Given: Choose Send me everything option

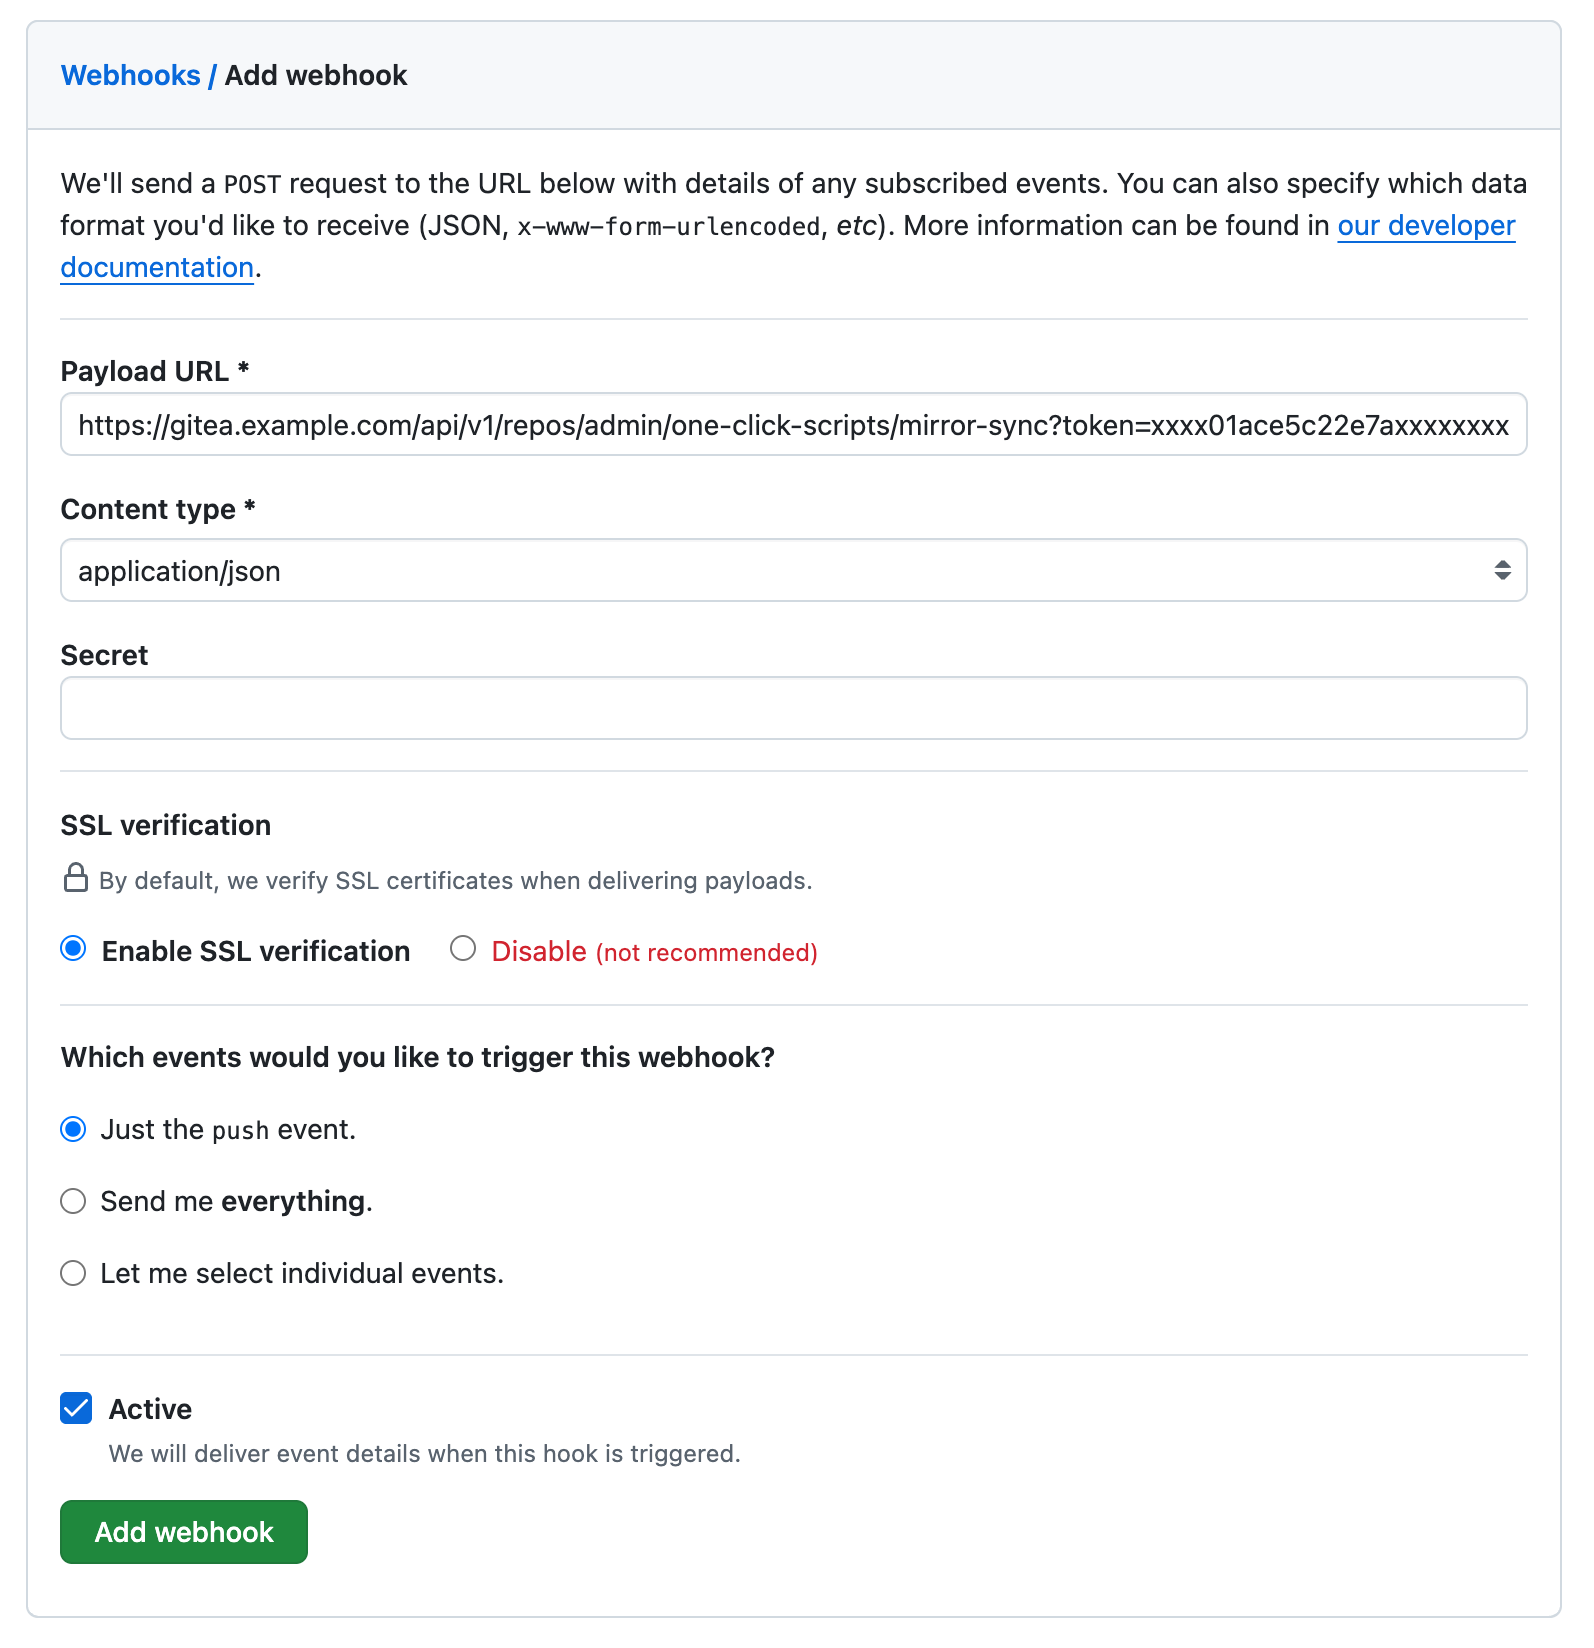Looking at the screenshot, I should coord(73,1201).
